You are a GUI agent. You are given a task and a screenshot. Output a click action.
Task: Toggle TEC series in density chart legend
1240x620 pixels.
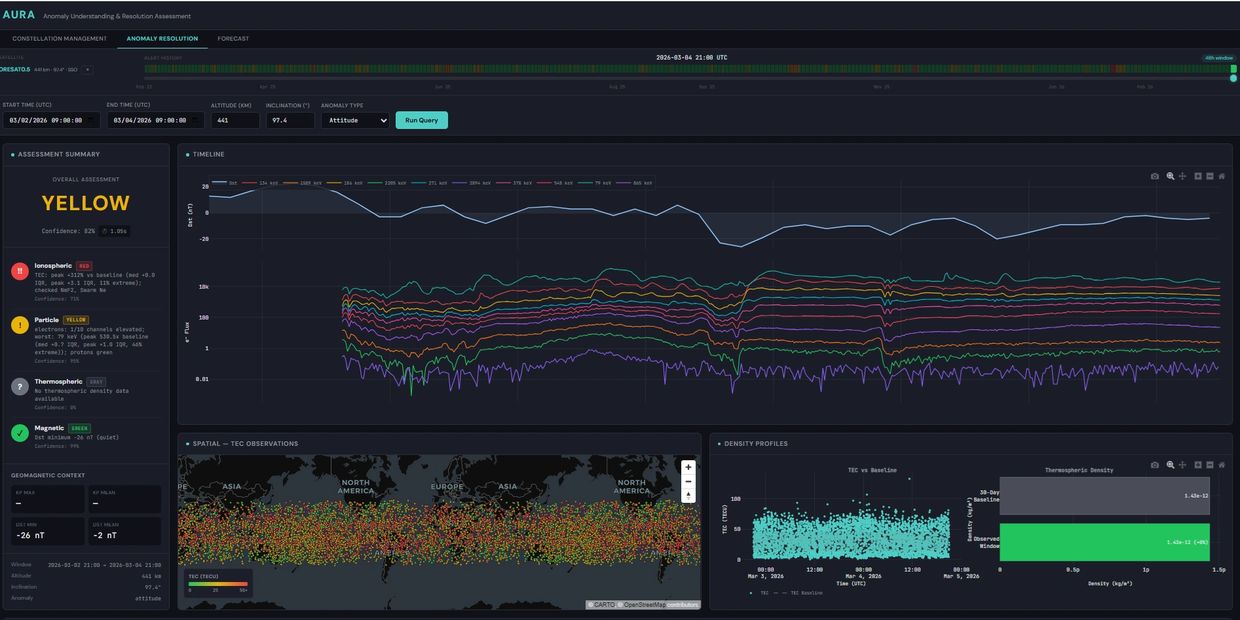click(x=762, y=593)
